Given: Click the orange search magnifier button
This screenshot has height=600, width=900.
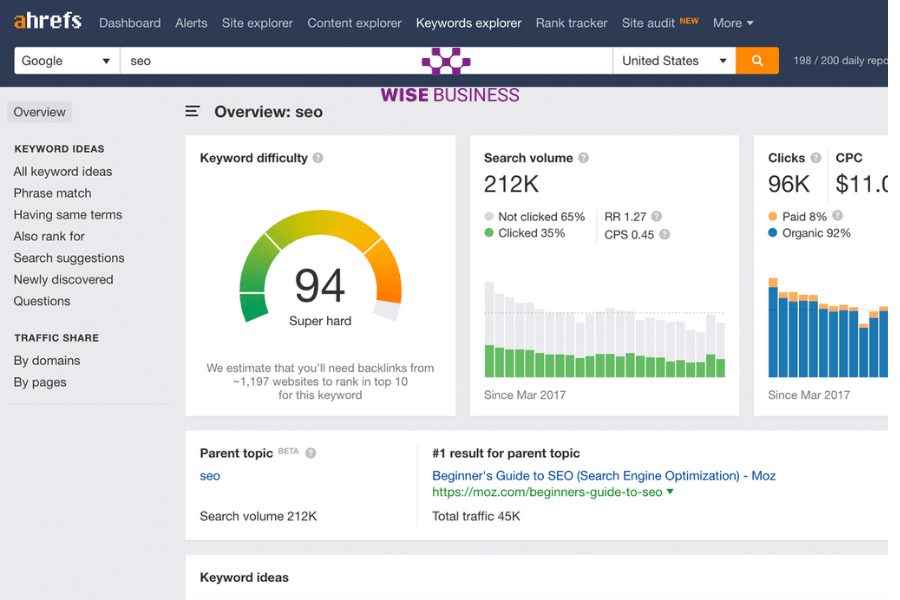Looking at the screenshot, I should pos(757,60).
